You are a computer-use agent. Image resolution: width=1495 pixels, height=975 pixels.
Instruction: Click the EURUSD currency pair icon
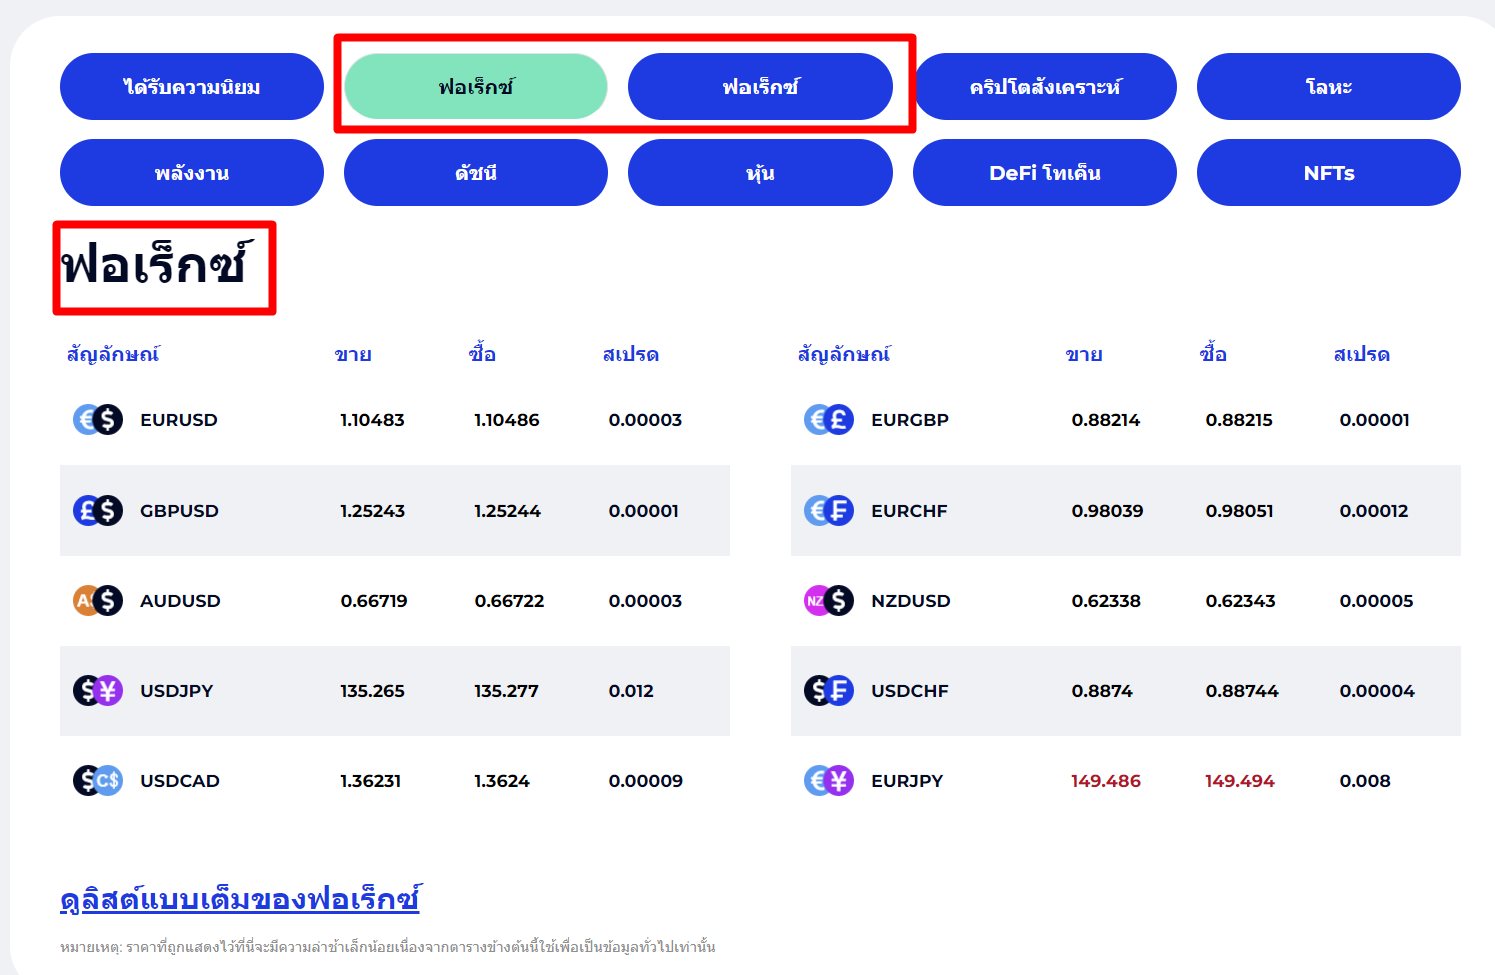[x=97, y=419]
